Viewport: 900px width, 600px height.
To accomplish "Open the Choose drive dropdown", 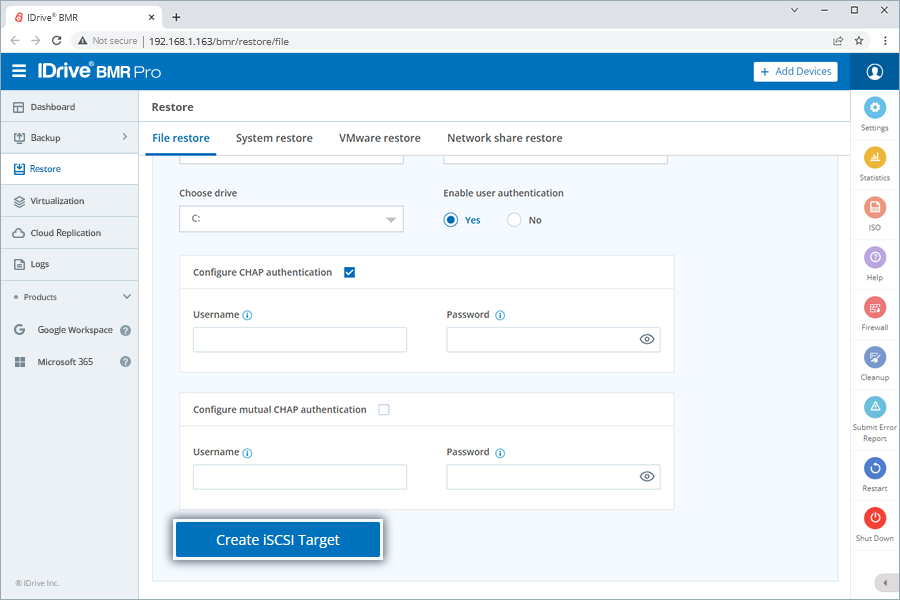I will 291,219.
